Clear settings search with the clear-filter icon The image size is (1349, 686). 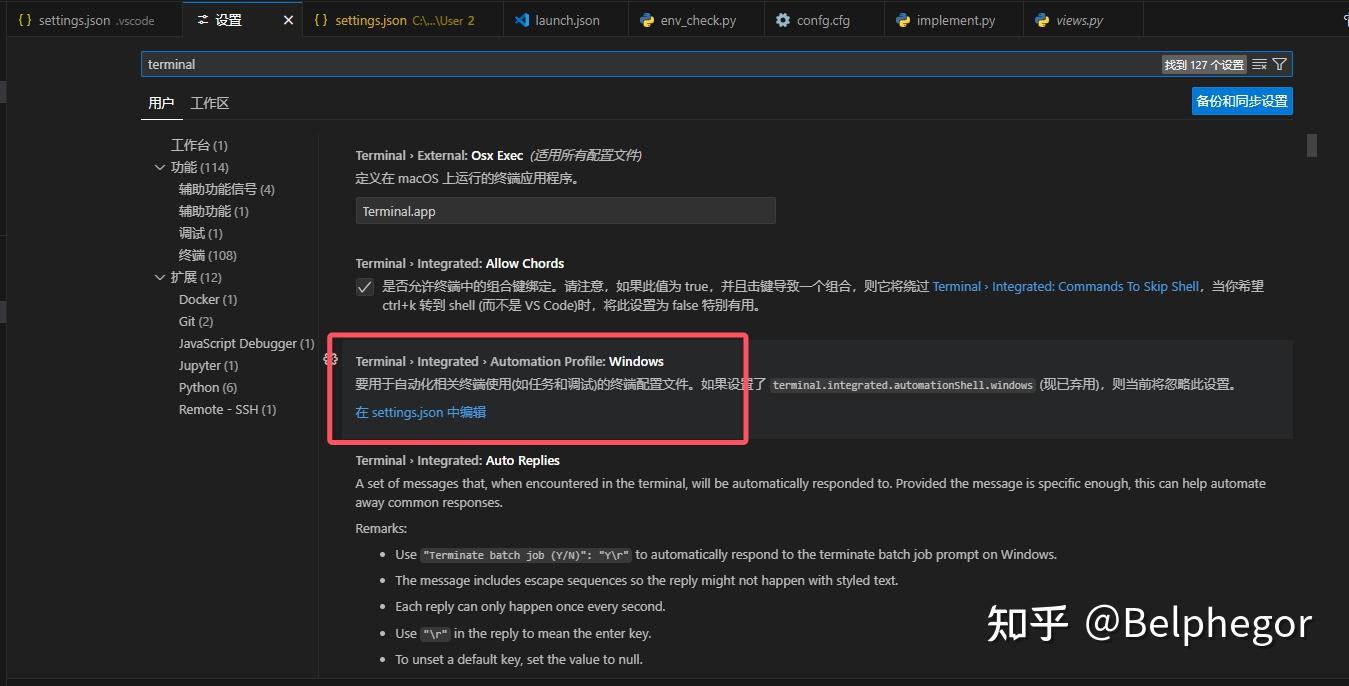pos(1259,63)
